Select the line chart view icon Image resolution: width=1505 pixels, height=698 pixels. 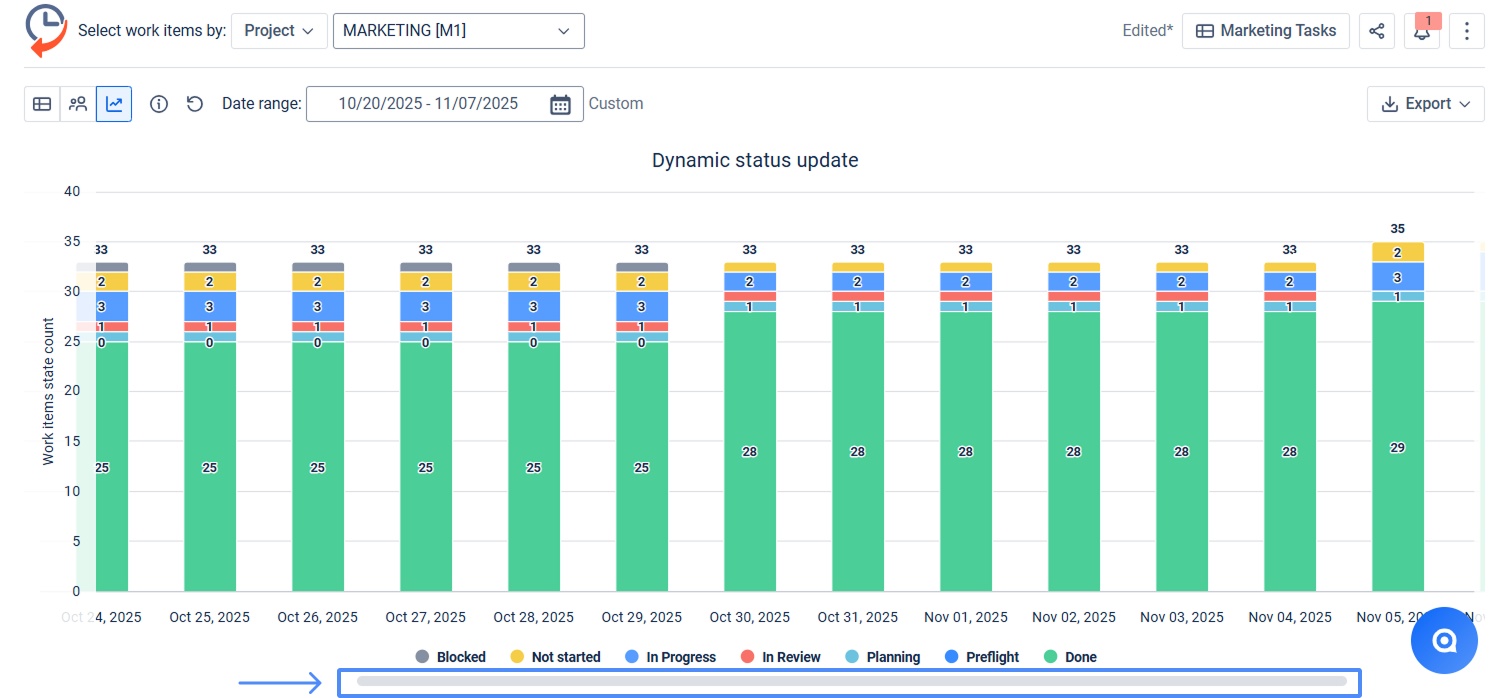[x=114, y=104]
